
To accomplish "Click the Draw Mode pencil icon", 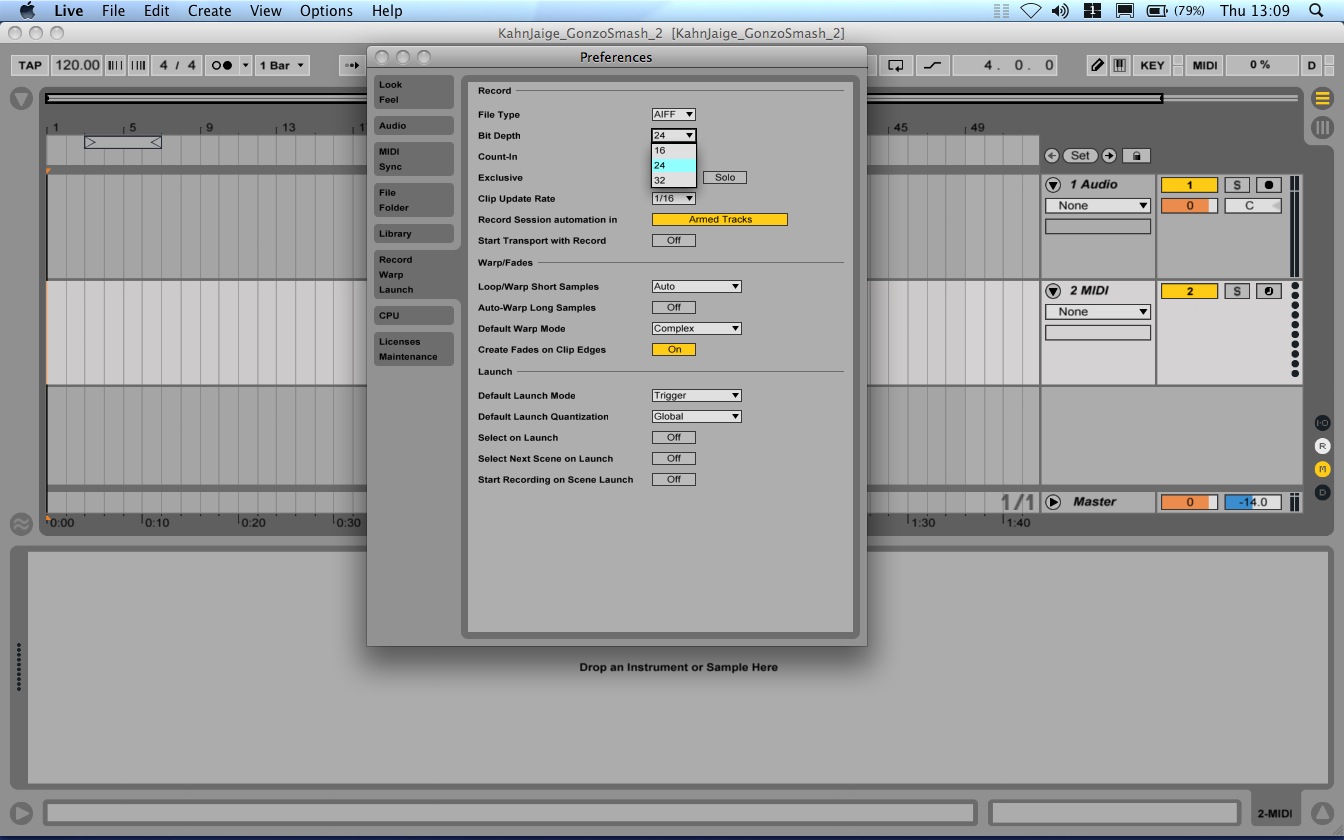I will click(1097, 65).
